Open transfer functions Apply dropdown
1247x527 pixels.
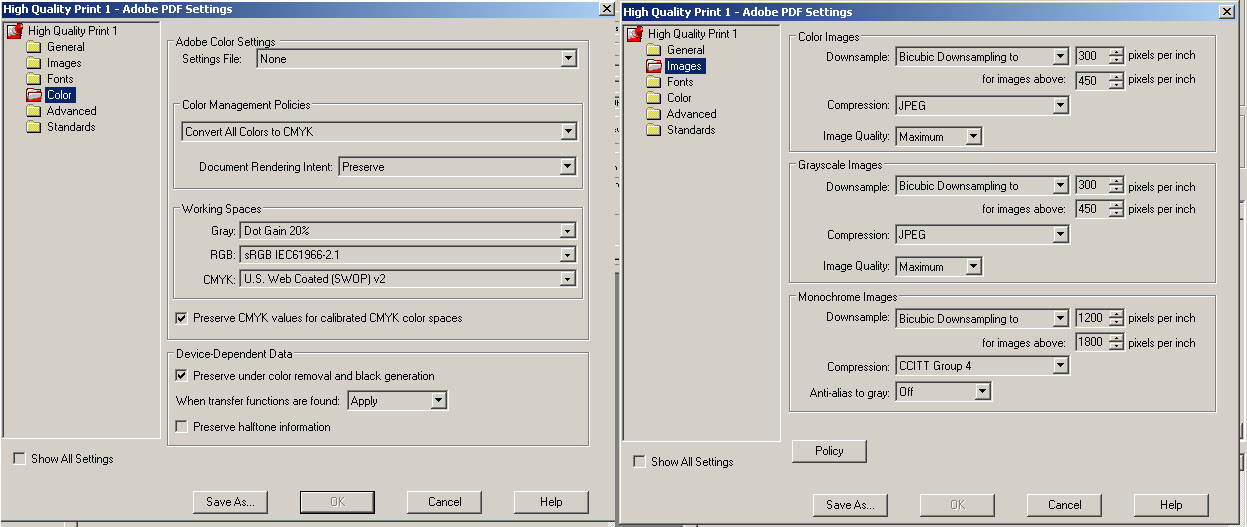[x=397, y=401]
